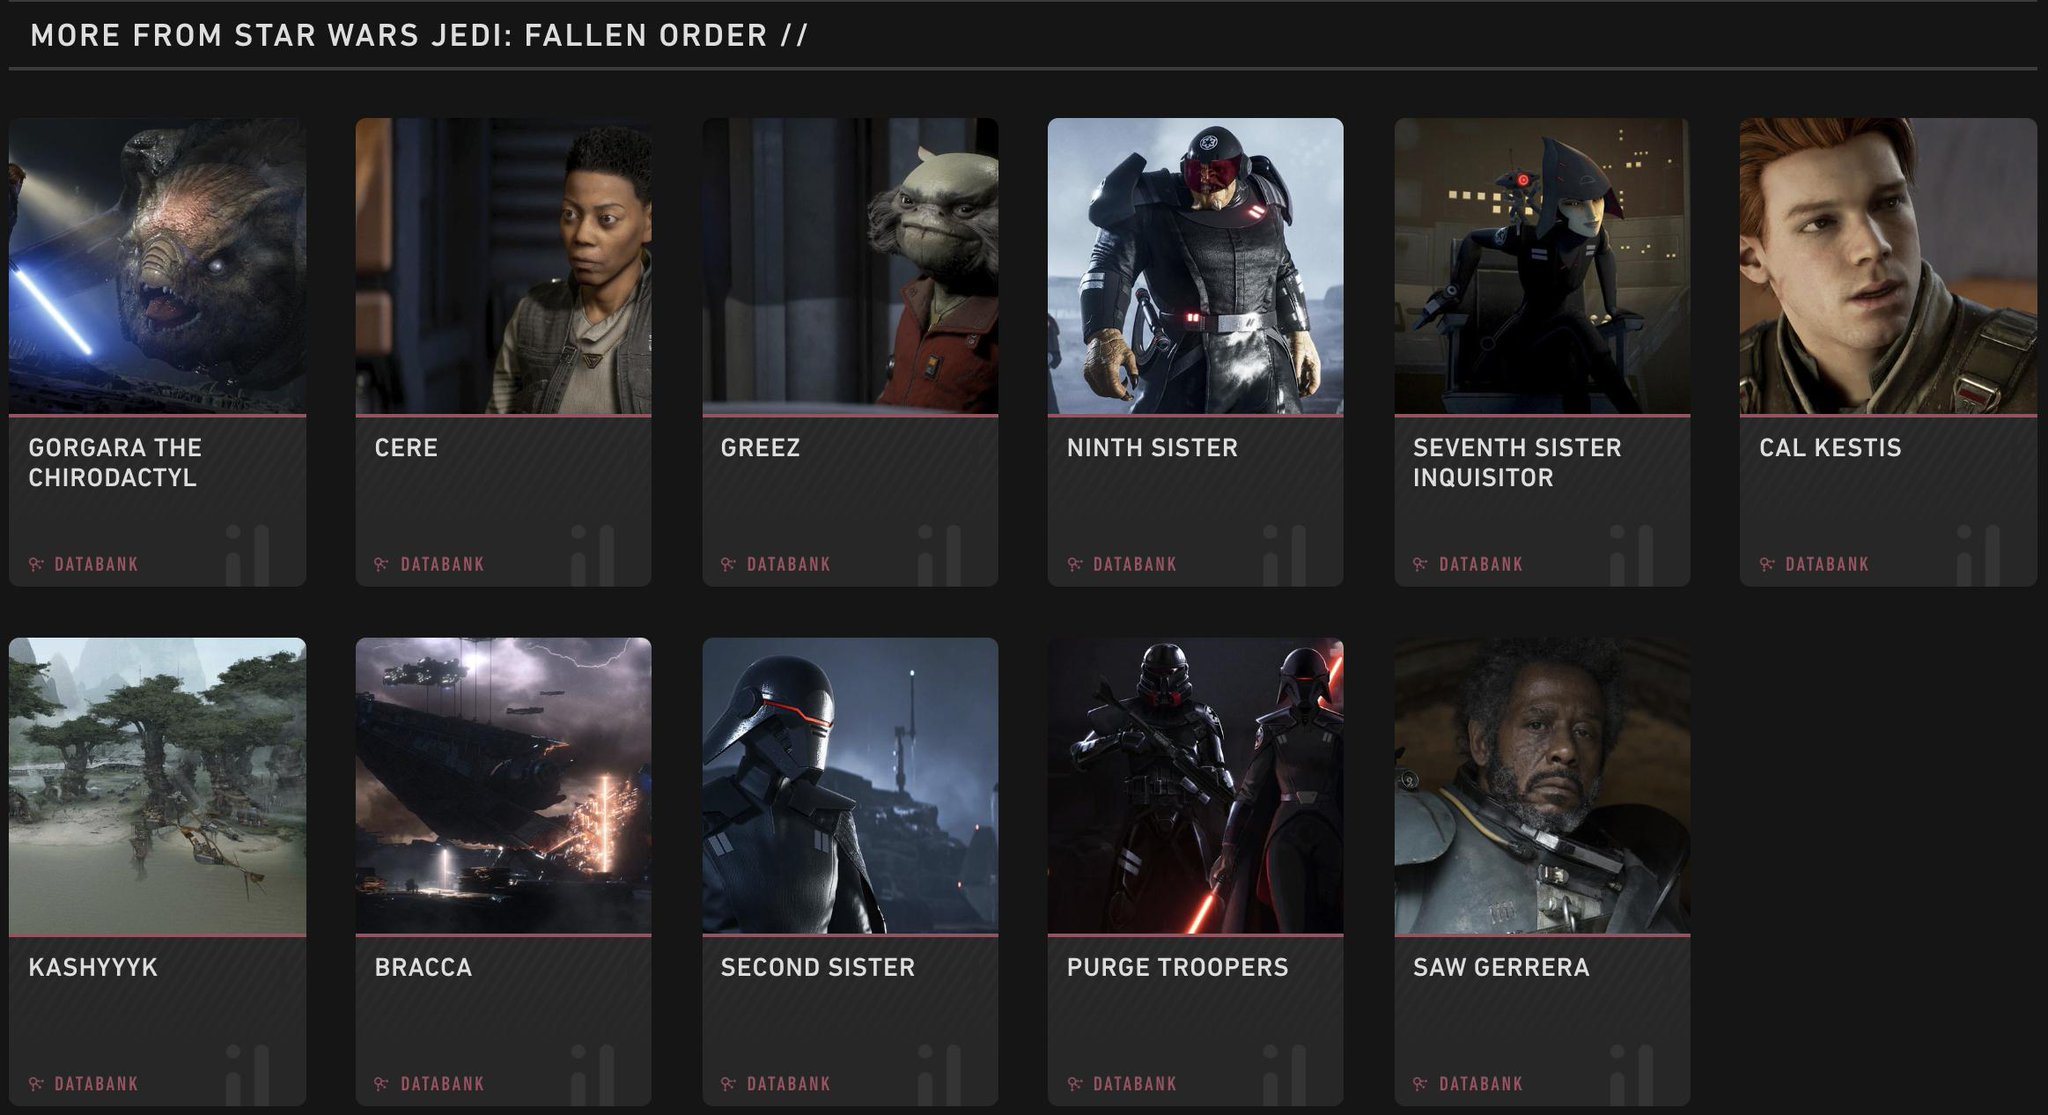Open the Bracca location thumbnail

coord(504,786)
